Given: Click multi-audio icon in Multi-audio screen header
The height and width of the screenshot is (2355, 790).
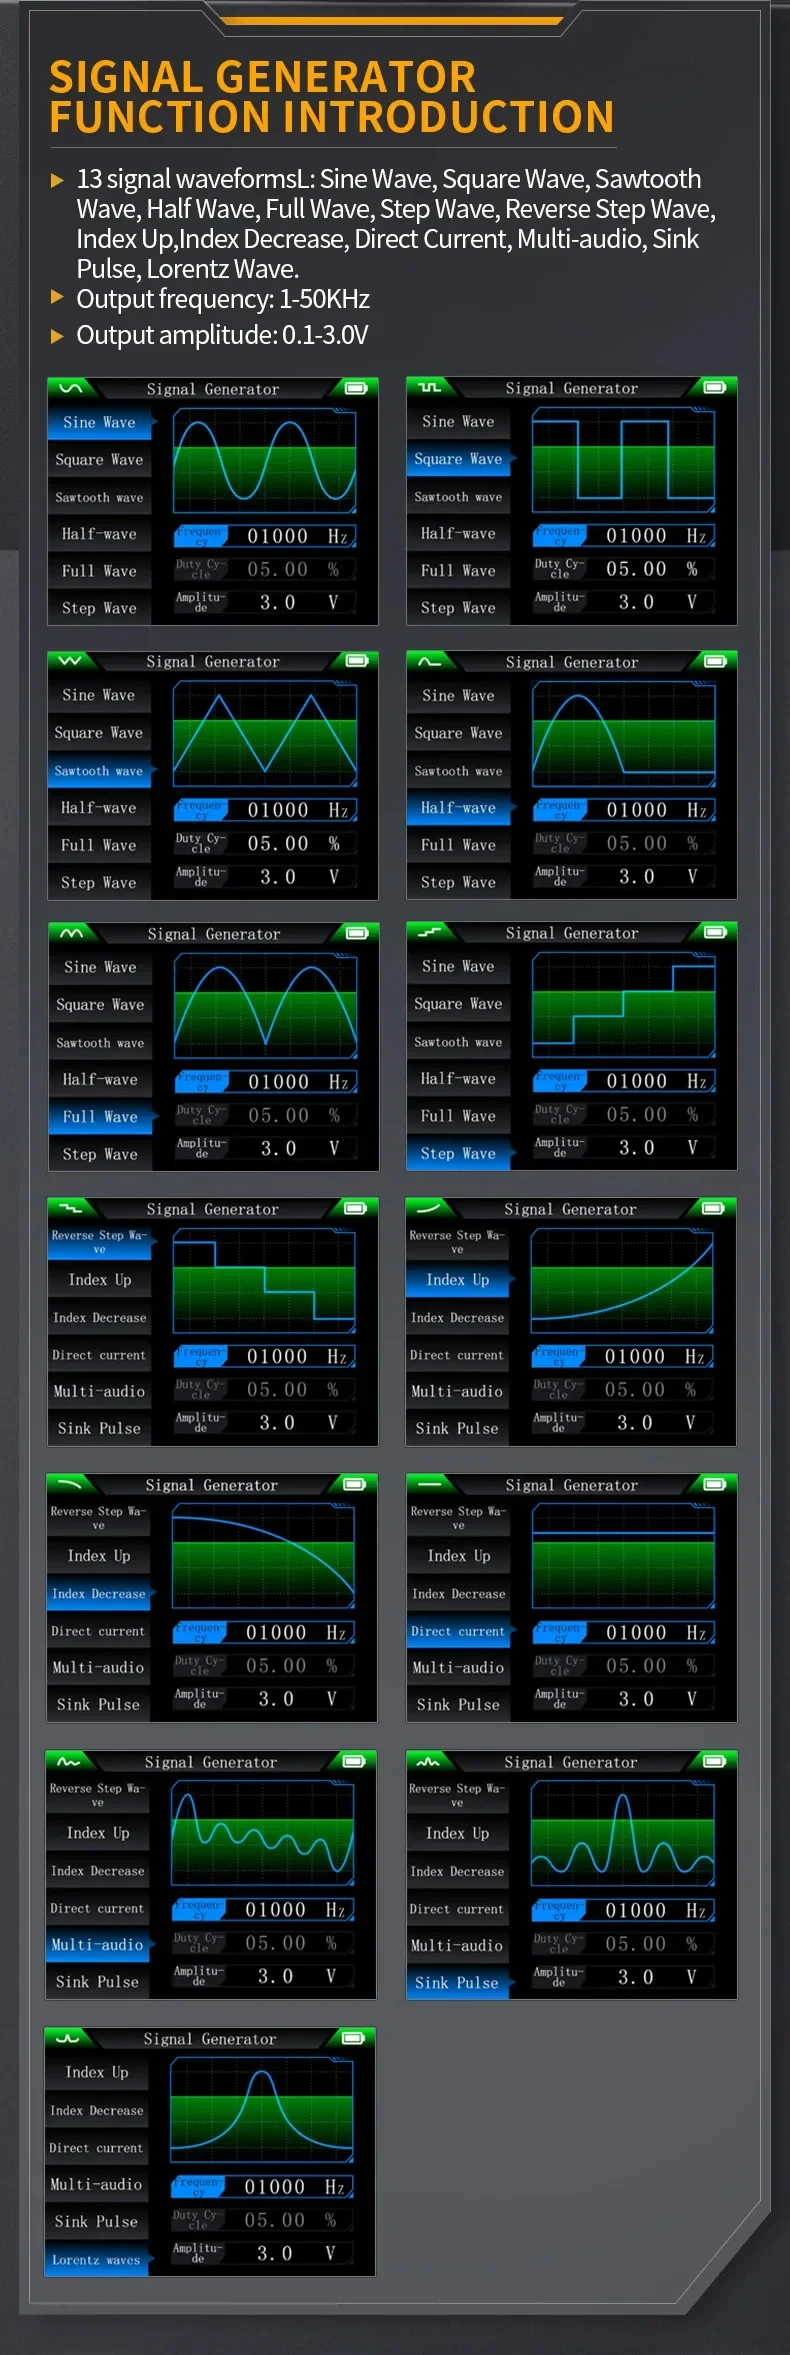Looking at the screenshot, I should pos(69,1761).
